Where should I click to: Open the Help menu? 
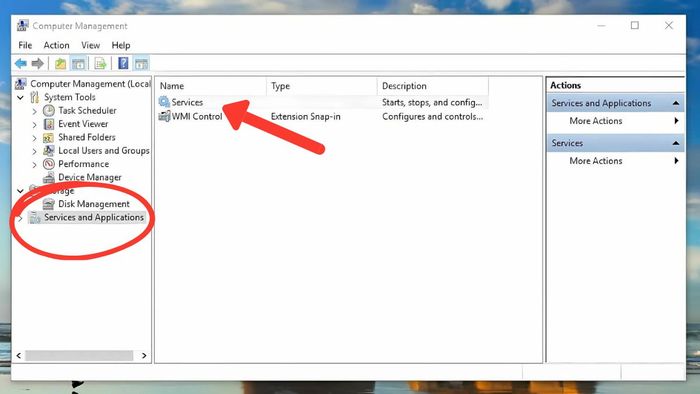121,45
